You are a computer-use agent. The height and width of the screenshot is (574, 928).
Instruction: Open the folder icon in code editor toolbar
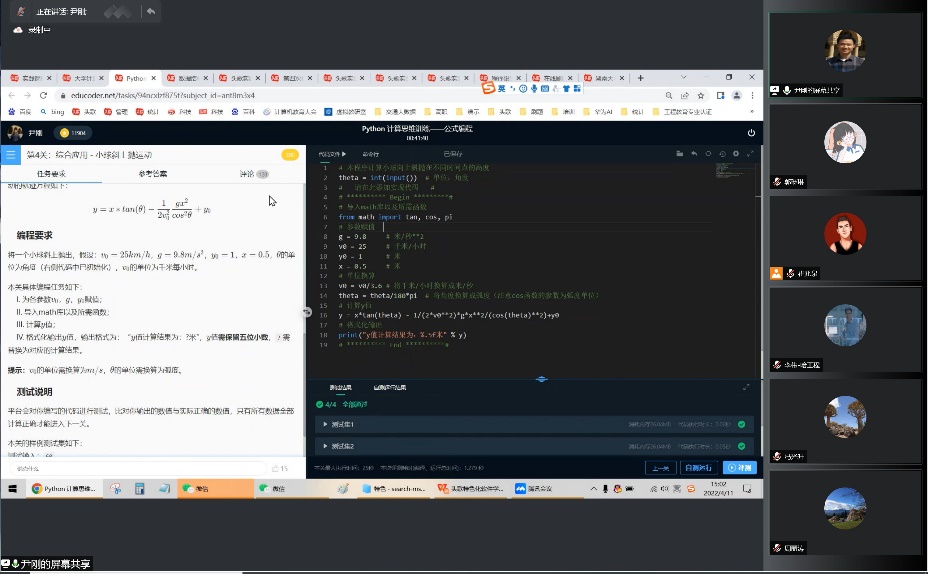coord(679,154)
